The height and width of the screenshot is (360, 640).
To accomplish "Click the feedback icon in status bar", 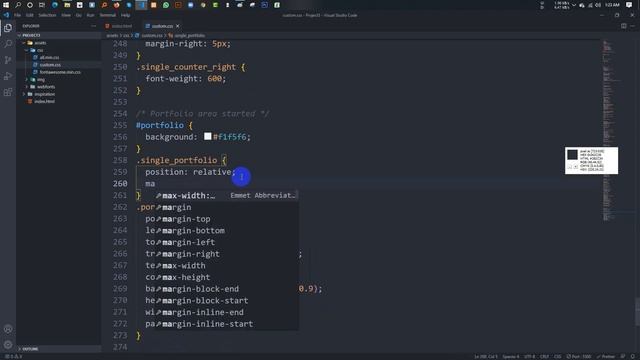I will pyautogui.click(x=623, y=357).
